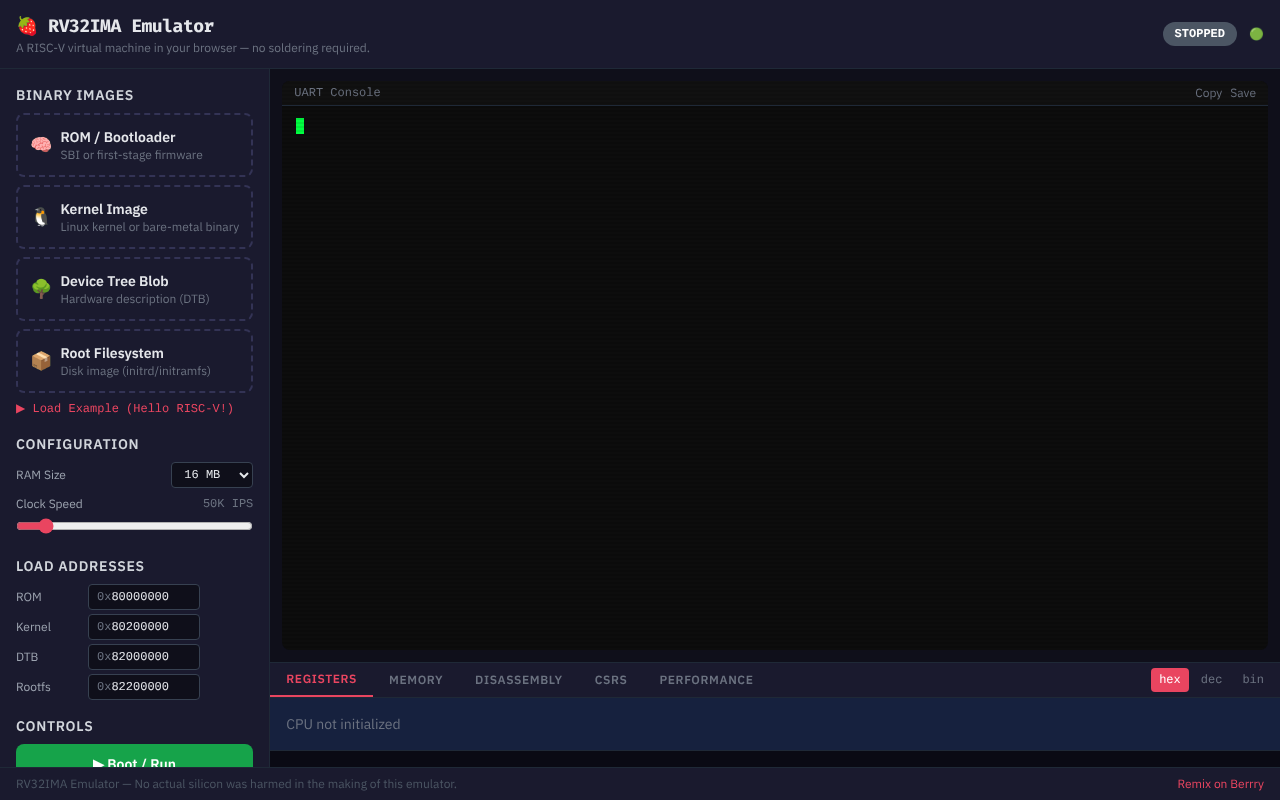Edit the Kernel load address field
Viewport: 1280px width, 800px height.
[144, 627]
